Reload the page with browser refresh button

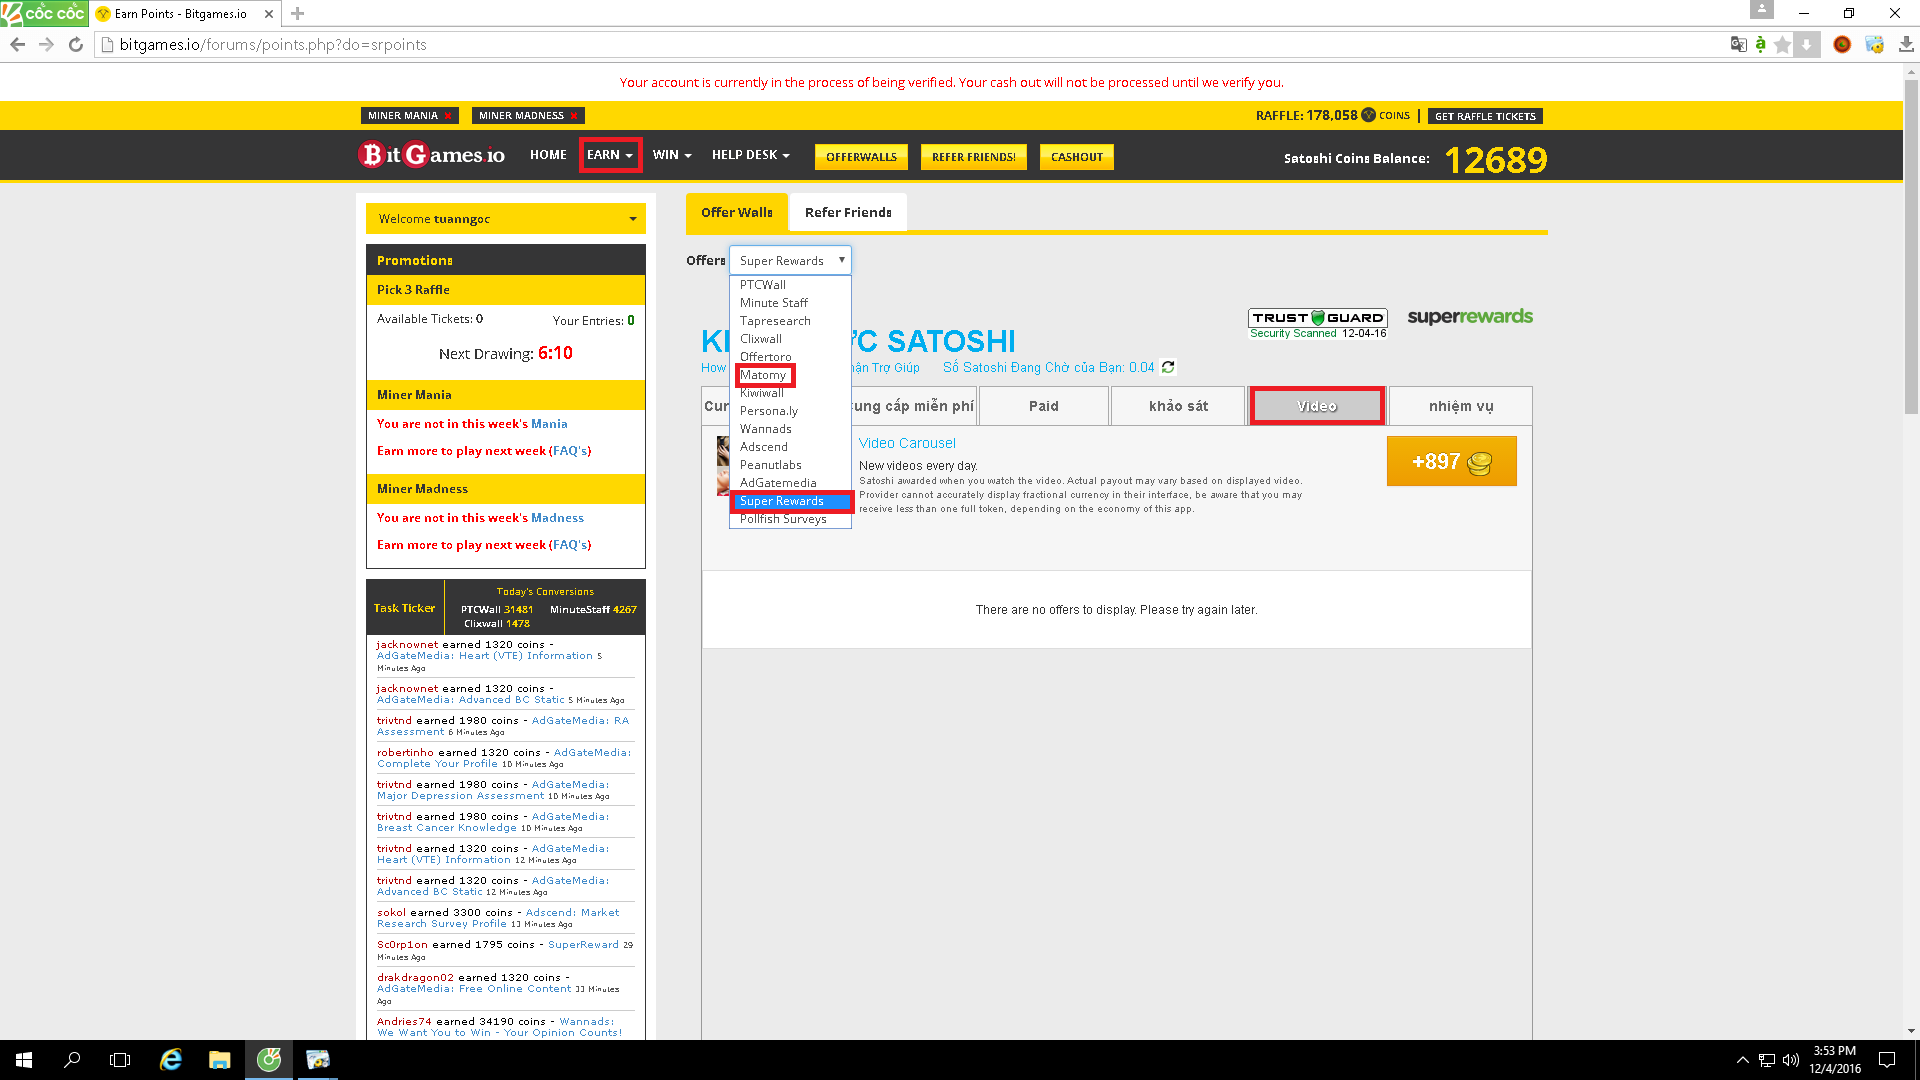[x=75, y=44]
